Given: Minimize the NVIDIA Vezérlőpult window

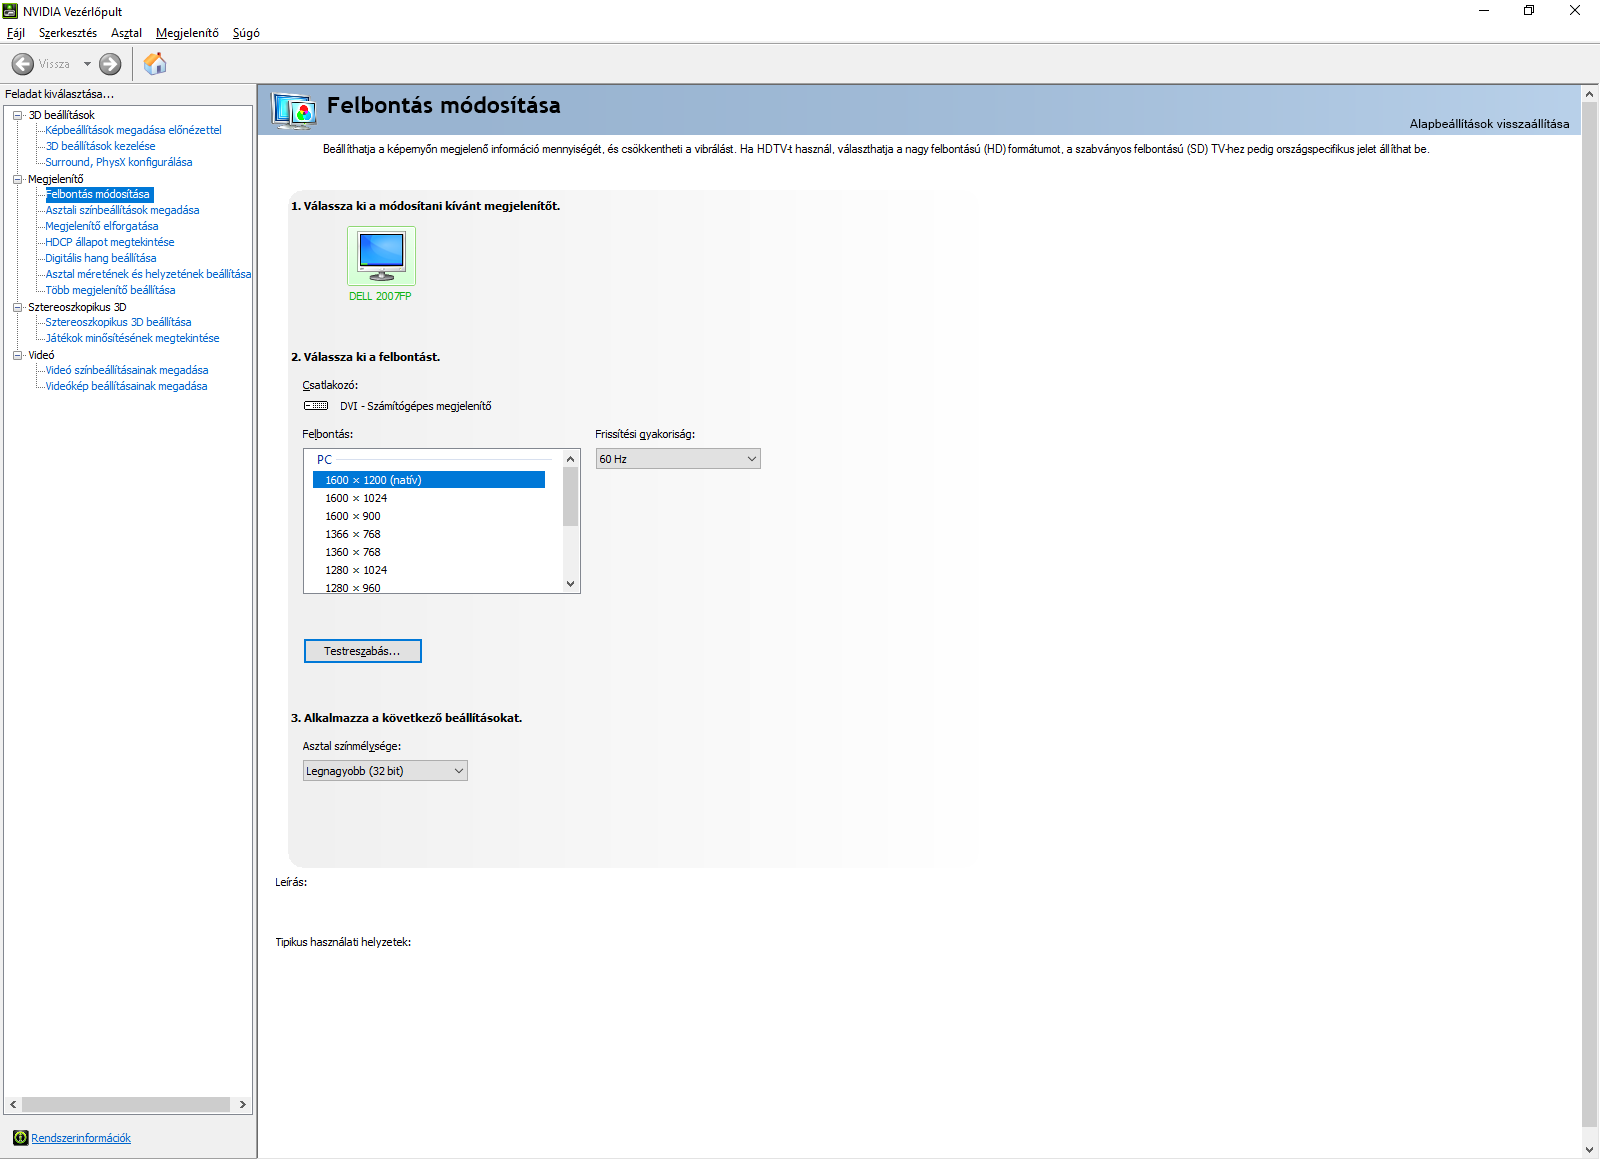Looking at the screenshot, I should coord(1484,11).
